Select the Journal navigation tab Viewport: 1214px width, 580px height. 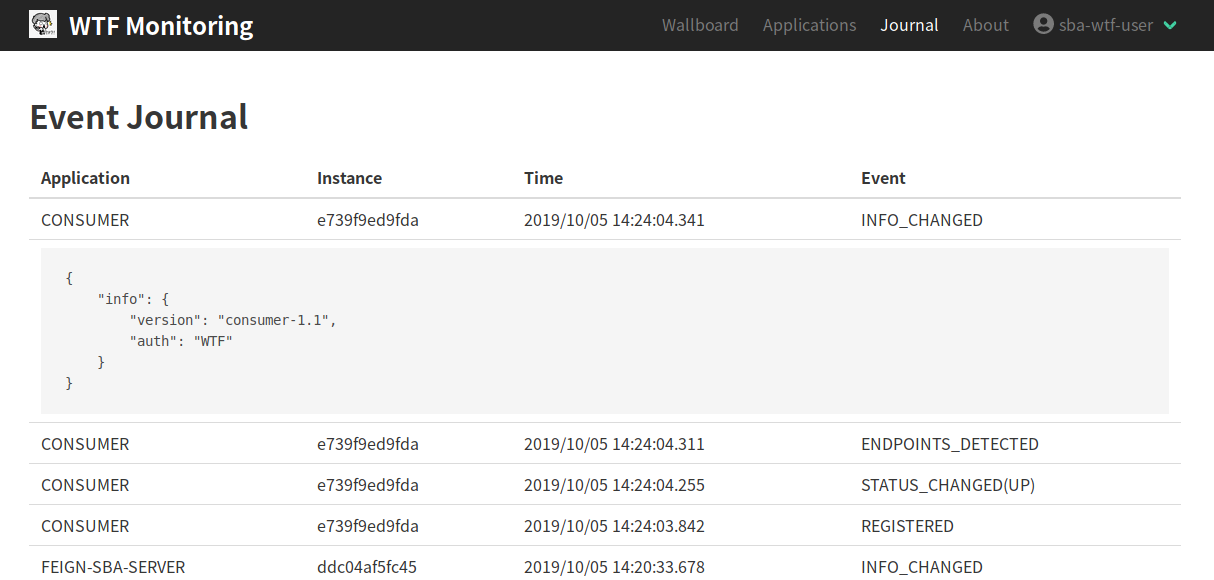pos(909,25)
